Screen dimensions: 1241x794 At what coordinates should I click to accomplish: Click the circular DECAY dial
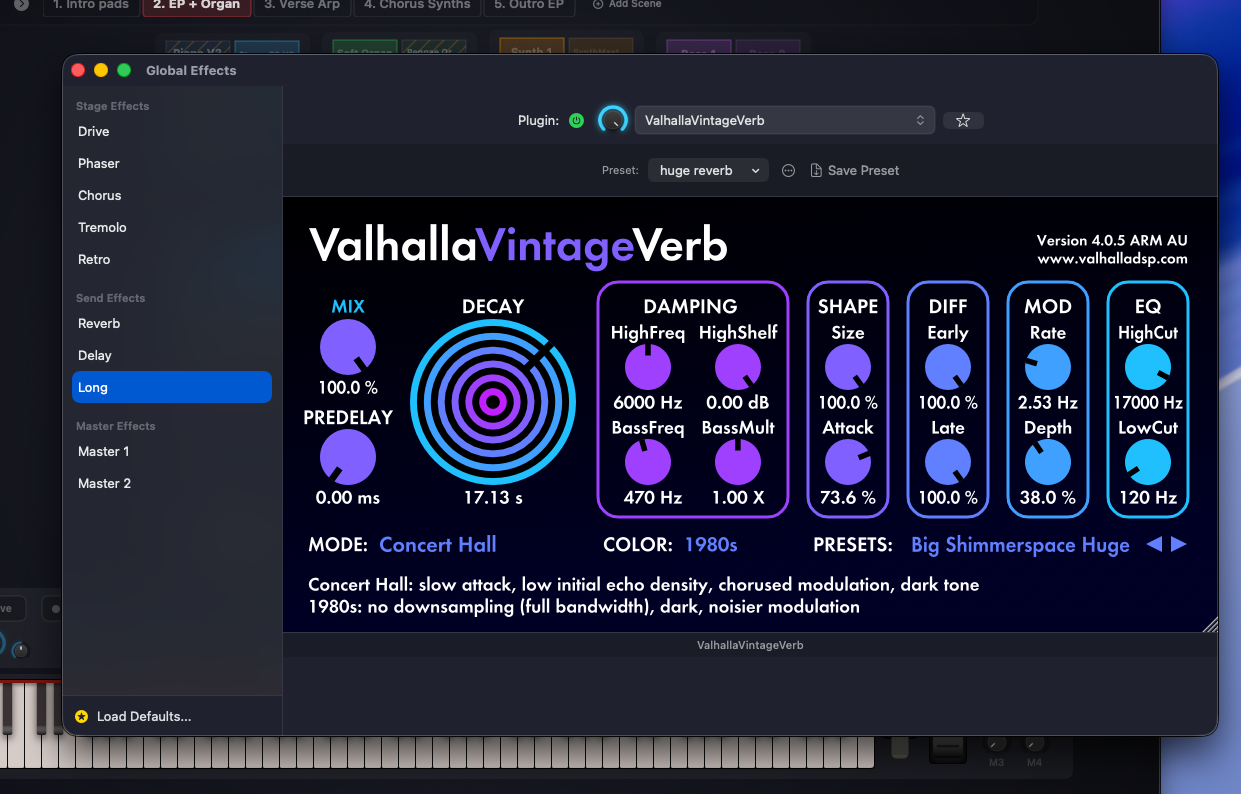493,402
